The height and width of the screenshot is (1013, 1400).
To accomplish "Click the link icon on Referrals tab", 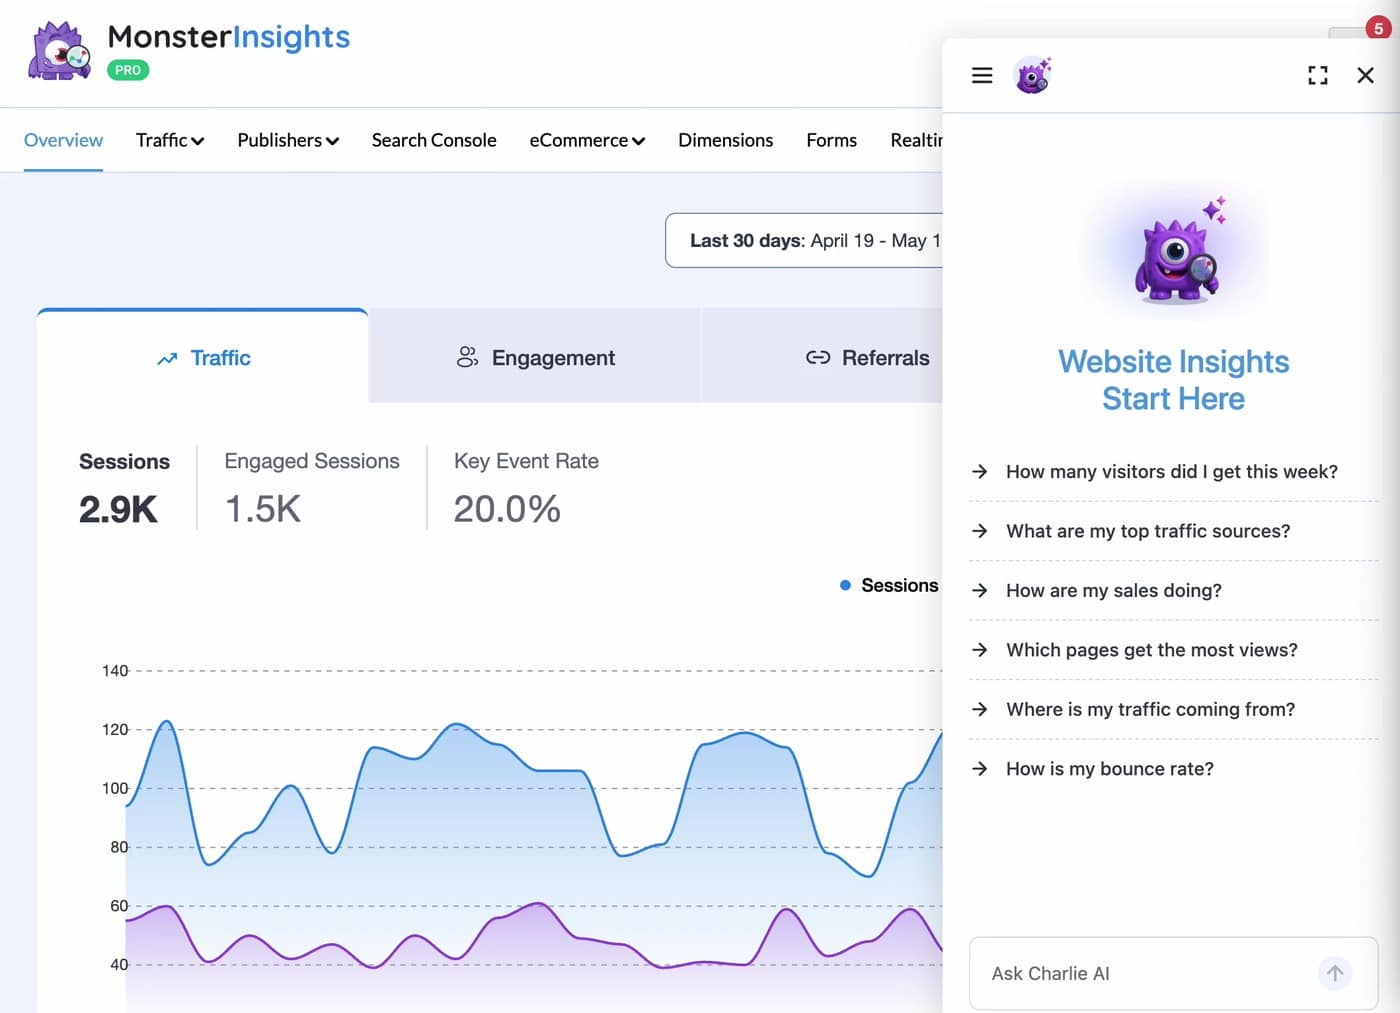I will tap(818, 357).
